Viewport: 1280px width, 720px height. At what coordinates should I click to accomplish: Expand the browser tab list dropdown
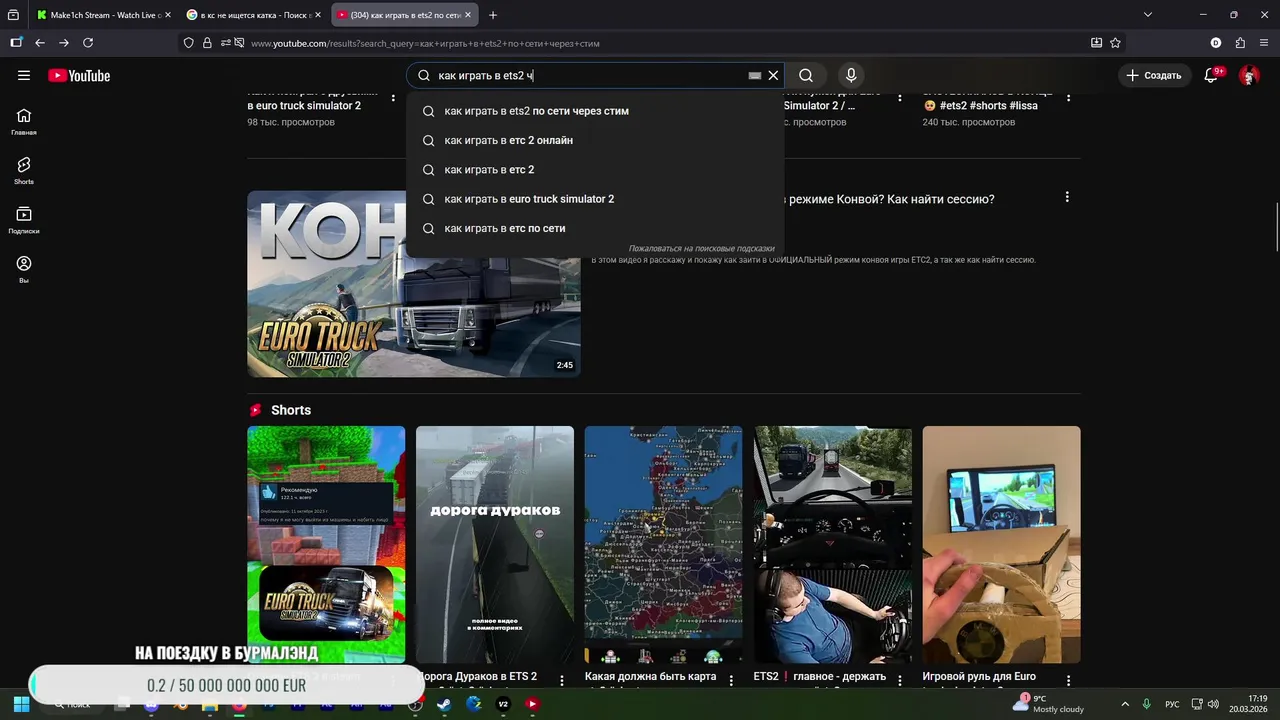[1147, 15]
